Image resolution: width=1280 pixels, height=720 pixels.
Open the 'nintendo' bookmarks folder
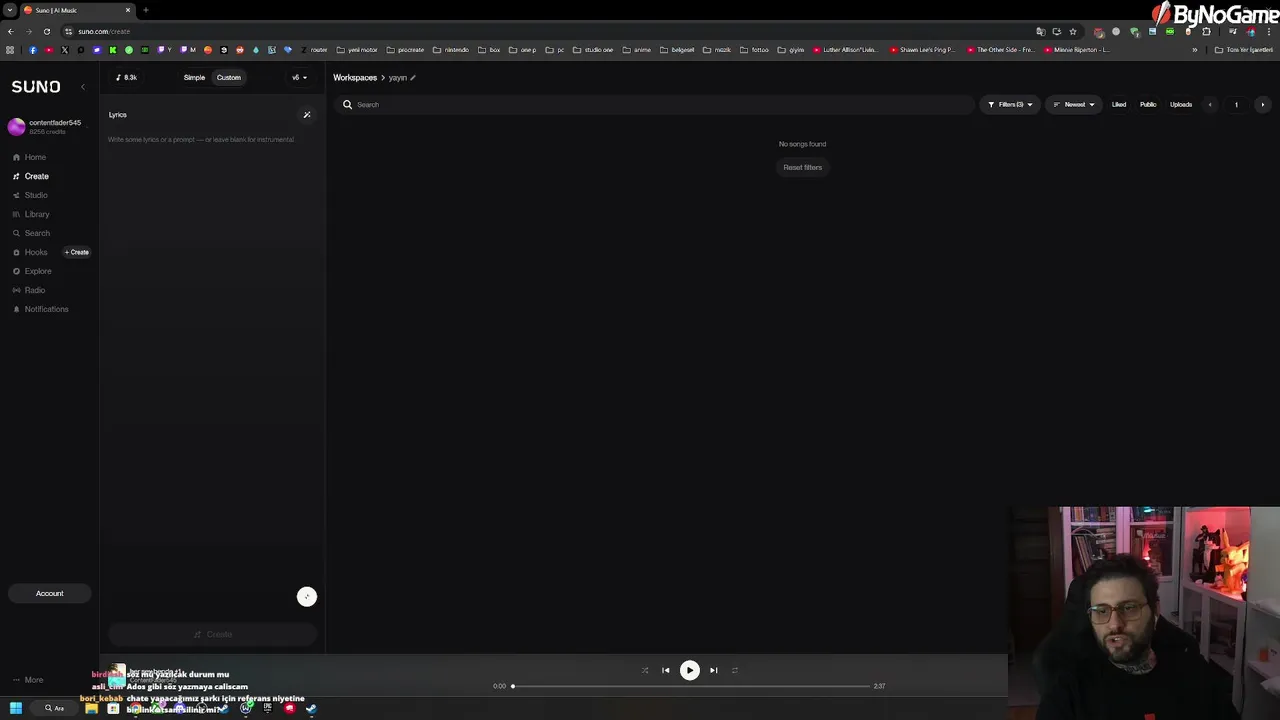coord(451,50)
